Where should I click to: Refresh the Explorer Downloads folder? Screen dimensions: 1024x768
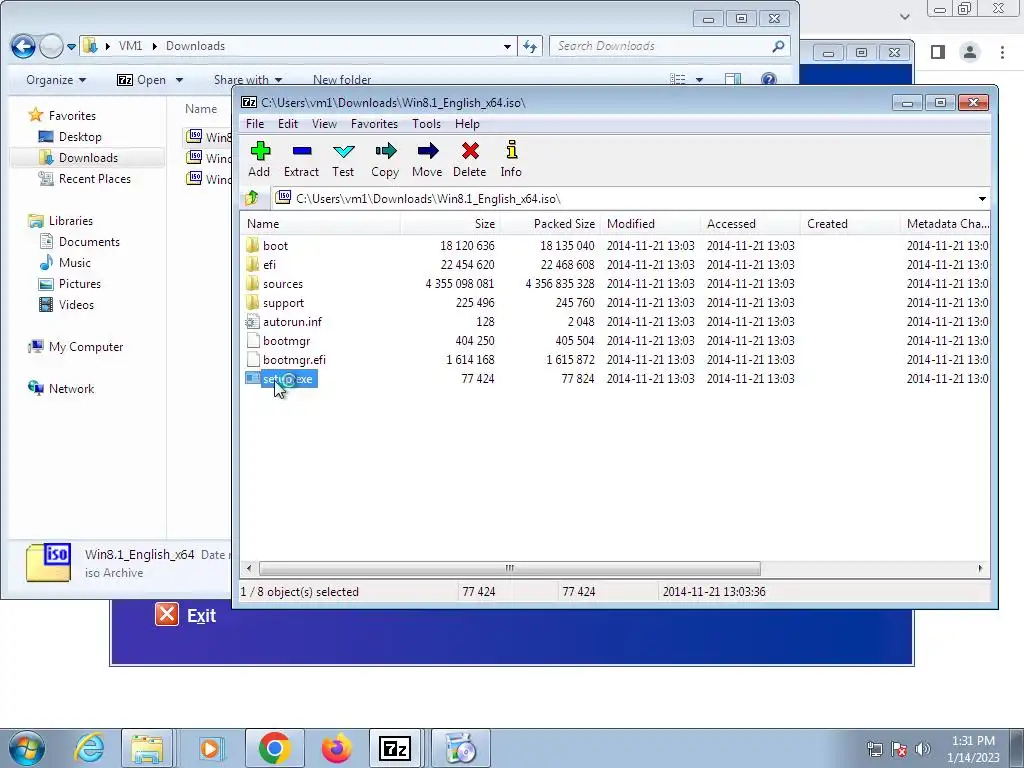click(x=530, y=46)
